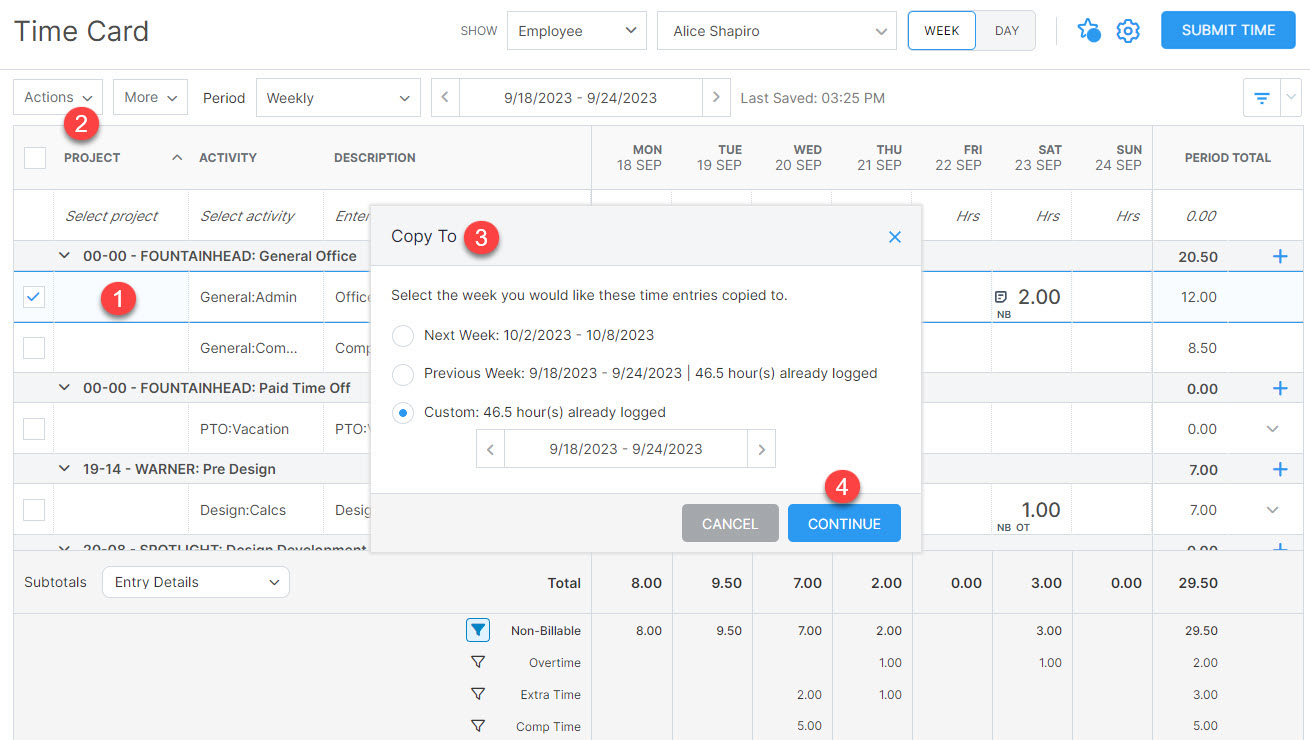
Task: Open the Actions dropdown
Action: click(x=57, y=97)
